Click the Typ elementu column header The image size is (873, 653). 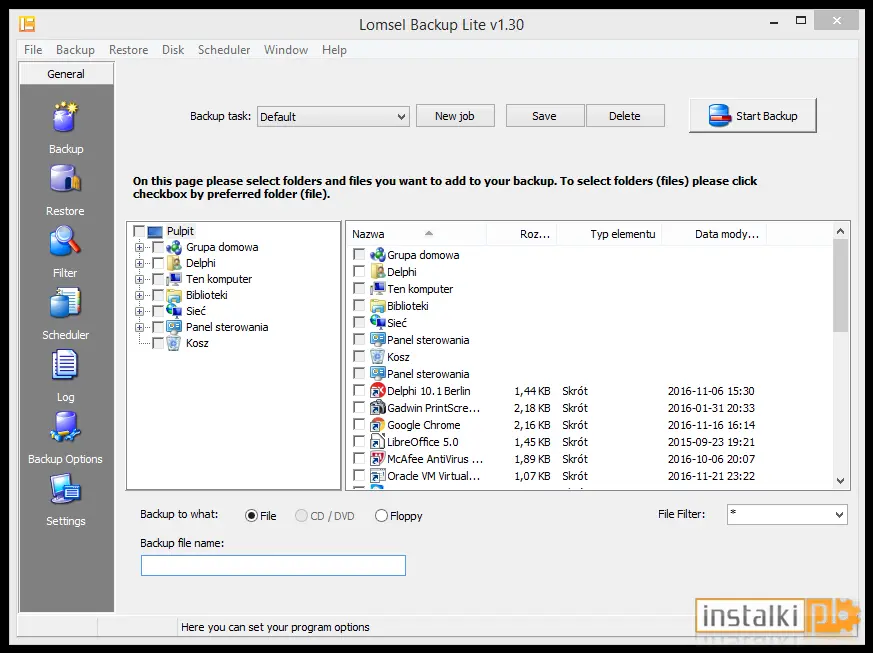click(609, 234)
